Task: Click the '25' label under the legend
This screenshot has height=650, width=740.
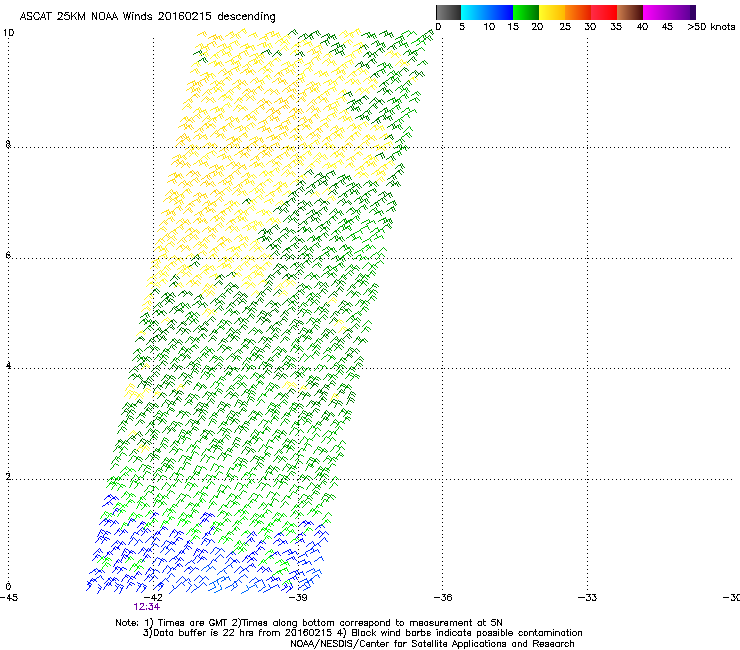Action: (x=565, y=27)
